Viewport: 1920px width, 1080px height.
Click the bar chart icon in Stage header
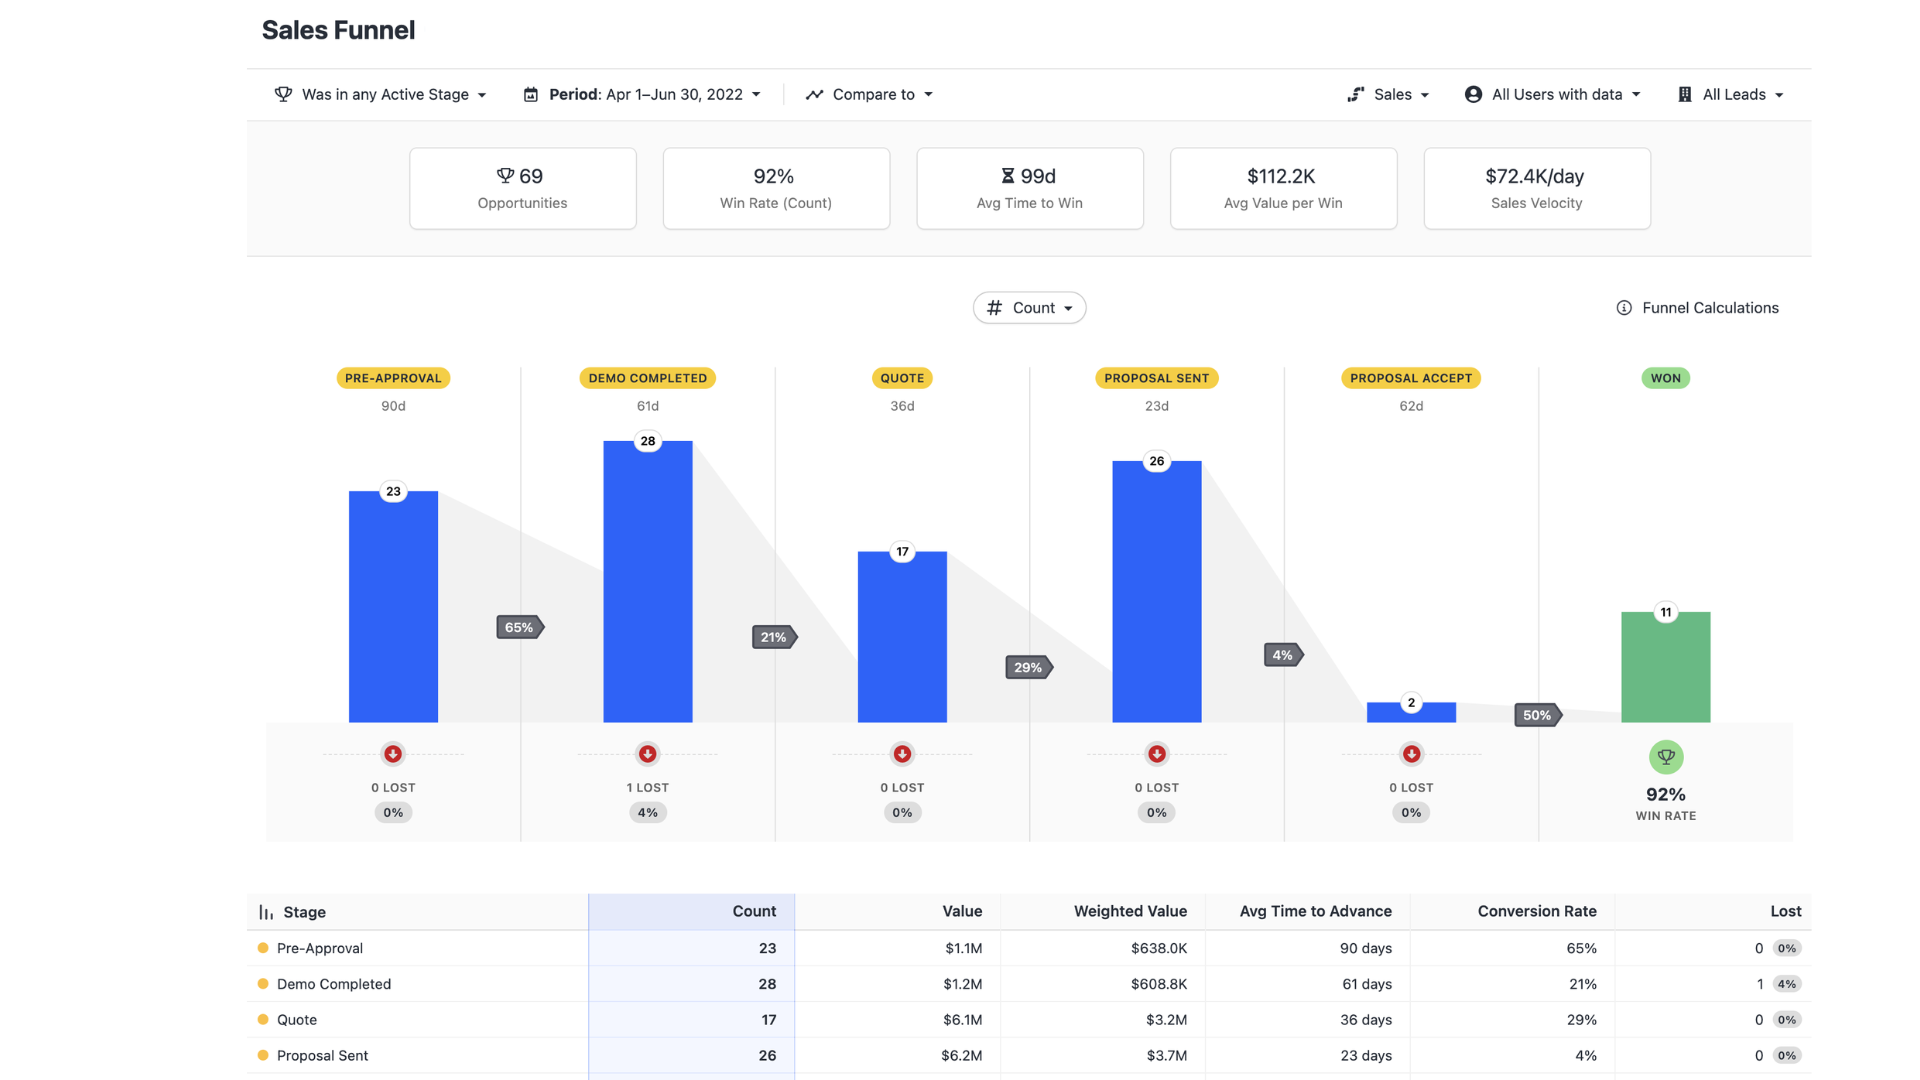(x=266, y=912)
